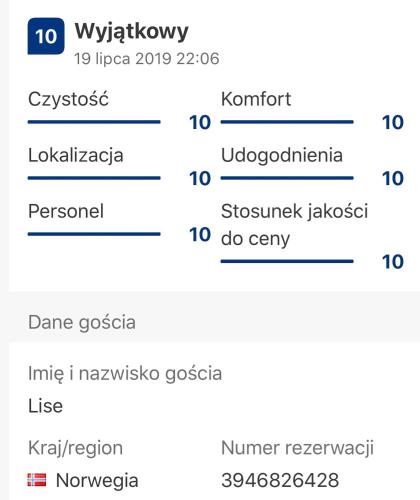Viewport: 420px width, 500px height.
Task: Click the Numer rezerwacji label
Action: [297, 448]
